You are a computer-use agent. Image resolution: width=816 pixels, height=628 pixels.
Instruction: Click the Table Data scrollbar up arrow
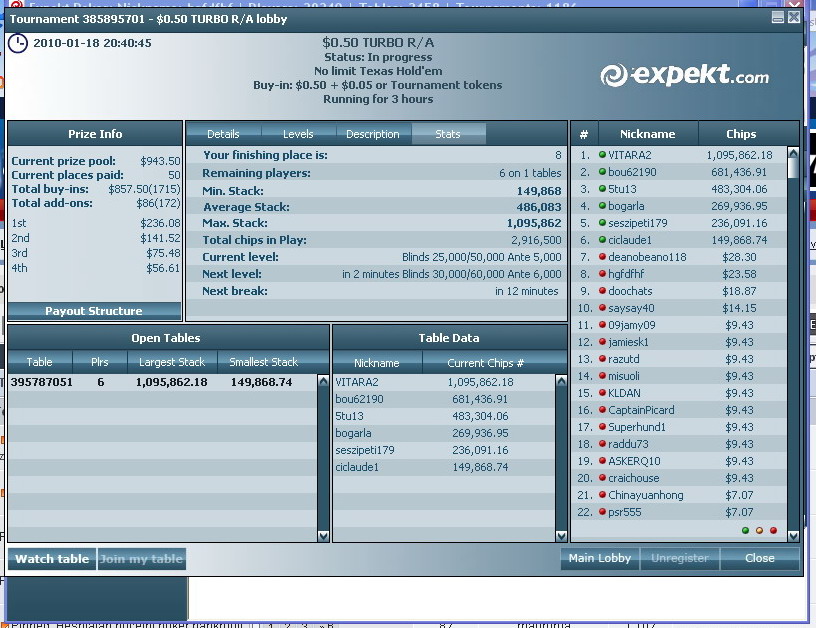pos(561,381)
